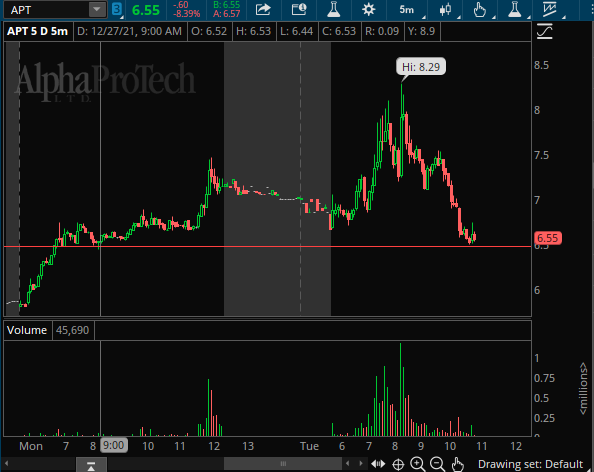Click the <millions> volume axis label
The width and height of the screenshot is (594, 472).
(583, 388)
